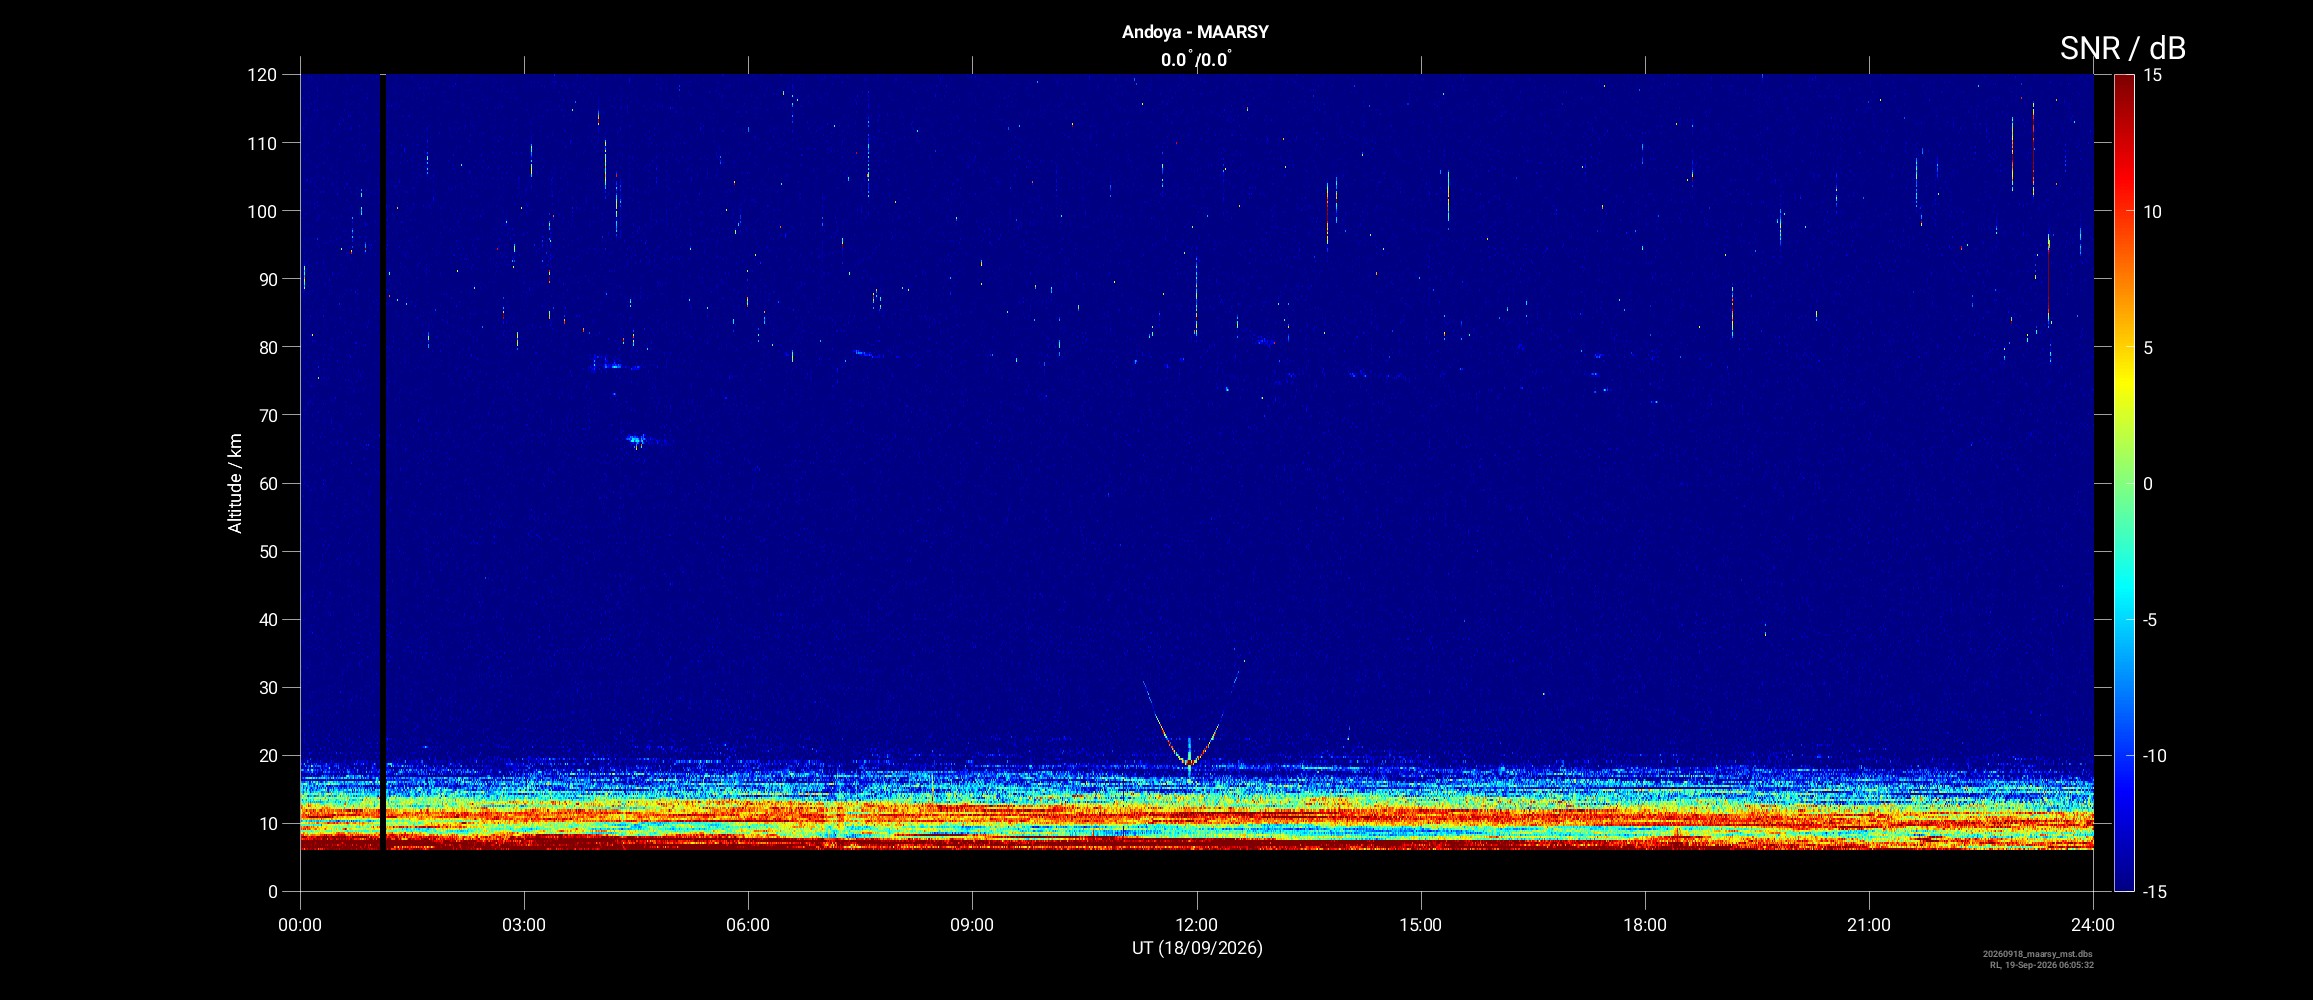The image size is (2313, 1000).
Task: Click the "10" tick on the altitude axis
Action: pyautogui.click(x=268, y=823)
